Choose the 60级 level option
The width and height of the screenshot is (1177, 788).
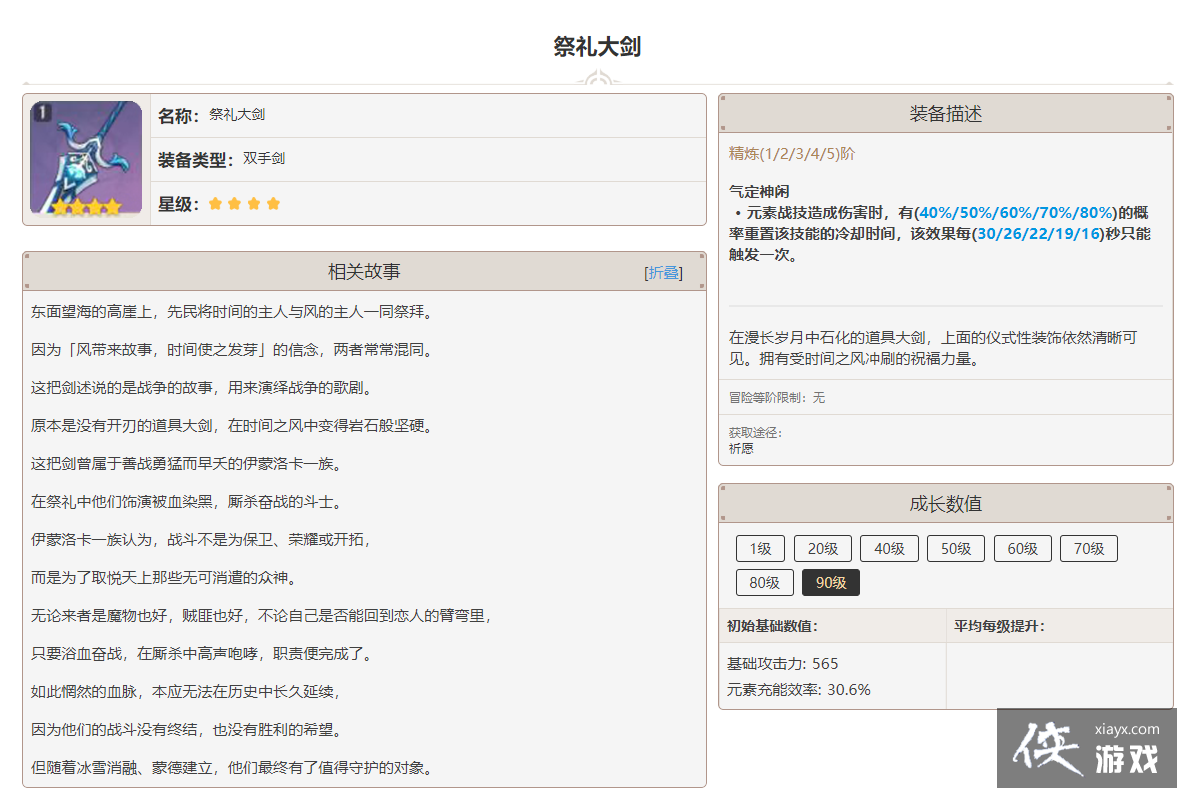click(1022, 548)
